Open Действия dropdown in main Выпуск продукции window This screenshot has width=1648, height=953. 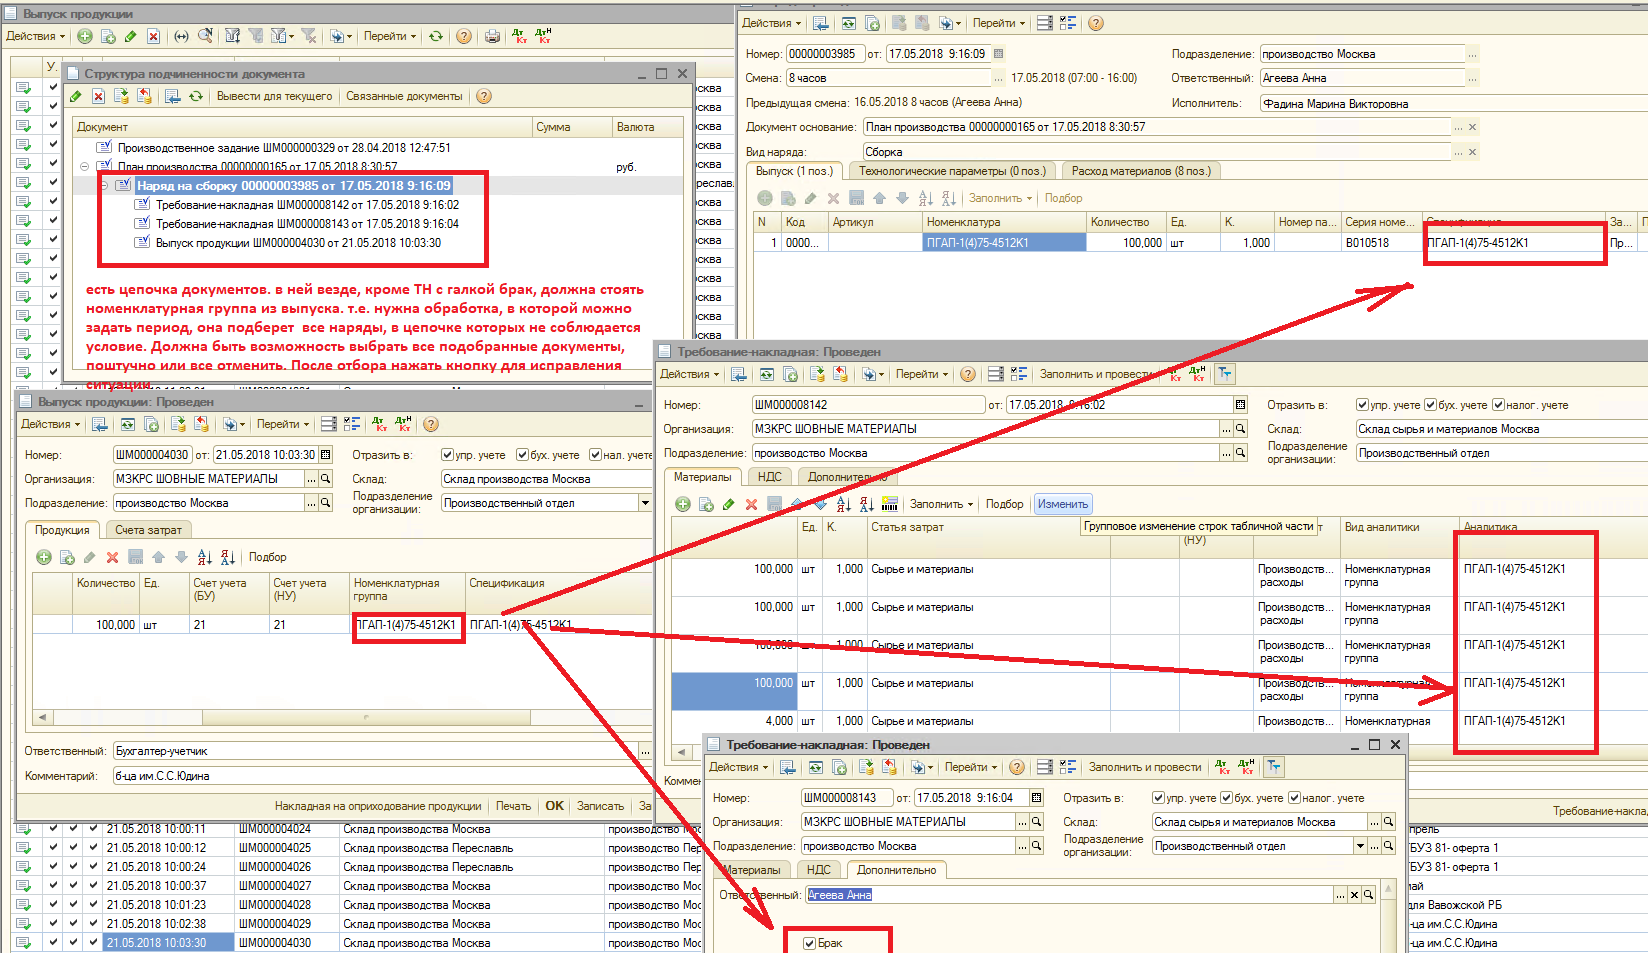point(35,36)
